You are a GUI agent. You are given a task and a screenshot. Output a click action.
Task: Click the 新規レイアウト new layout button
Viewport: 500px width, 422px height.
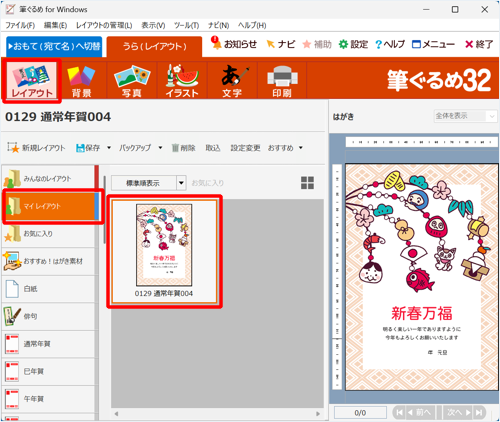point(37,148)
